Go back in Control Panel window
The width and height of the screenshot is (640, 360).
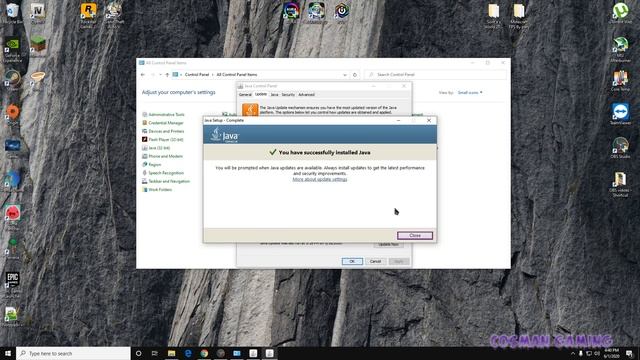(x=142, y=75)
